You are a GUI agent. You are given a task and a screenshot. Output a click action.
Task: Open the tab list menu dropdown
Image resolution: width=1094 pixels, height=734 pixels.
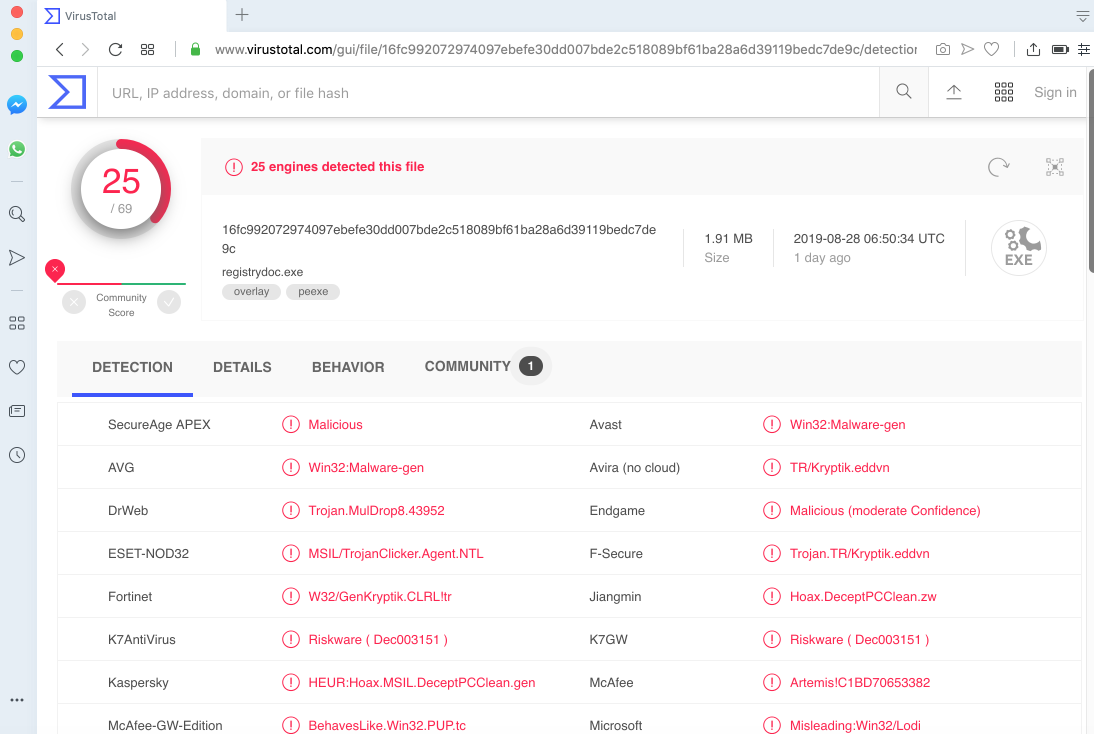tap(1082, 15)
